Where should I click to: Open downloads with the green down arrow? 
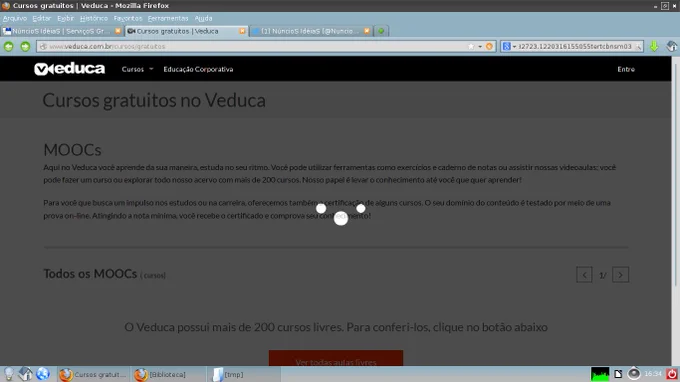(654, 46)
